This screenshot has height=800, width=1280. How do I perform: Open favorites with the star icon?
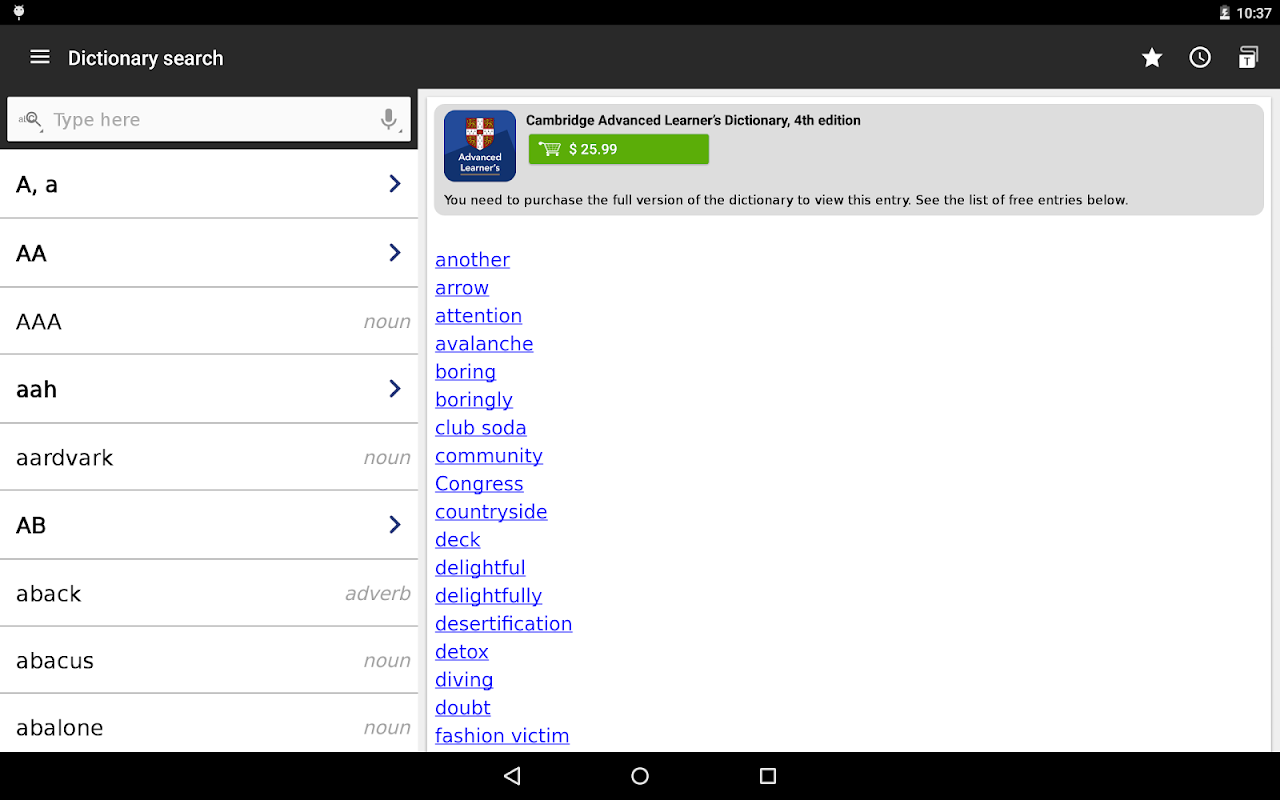[1152, 58]
